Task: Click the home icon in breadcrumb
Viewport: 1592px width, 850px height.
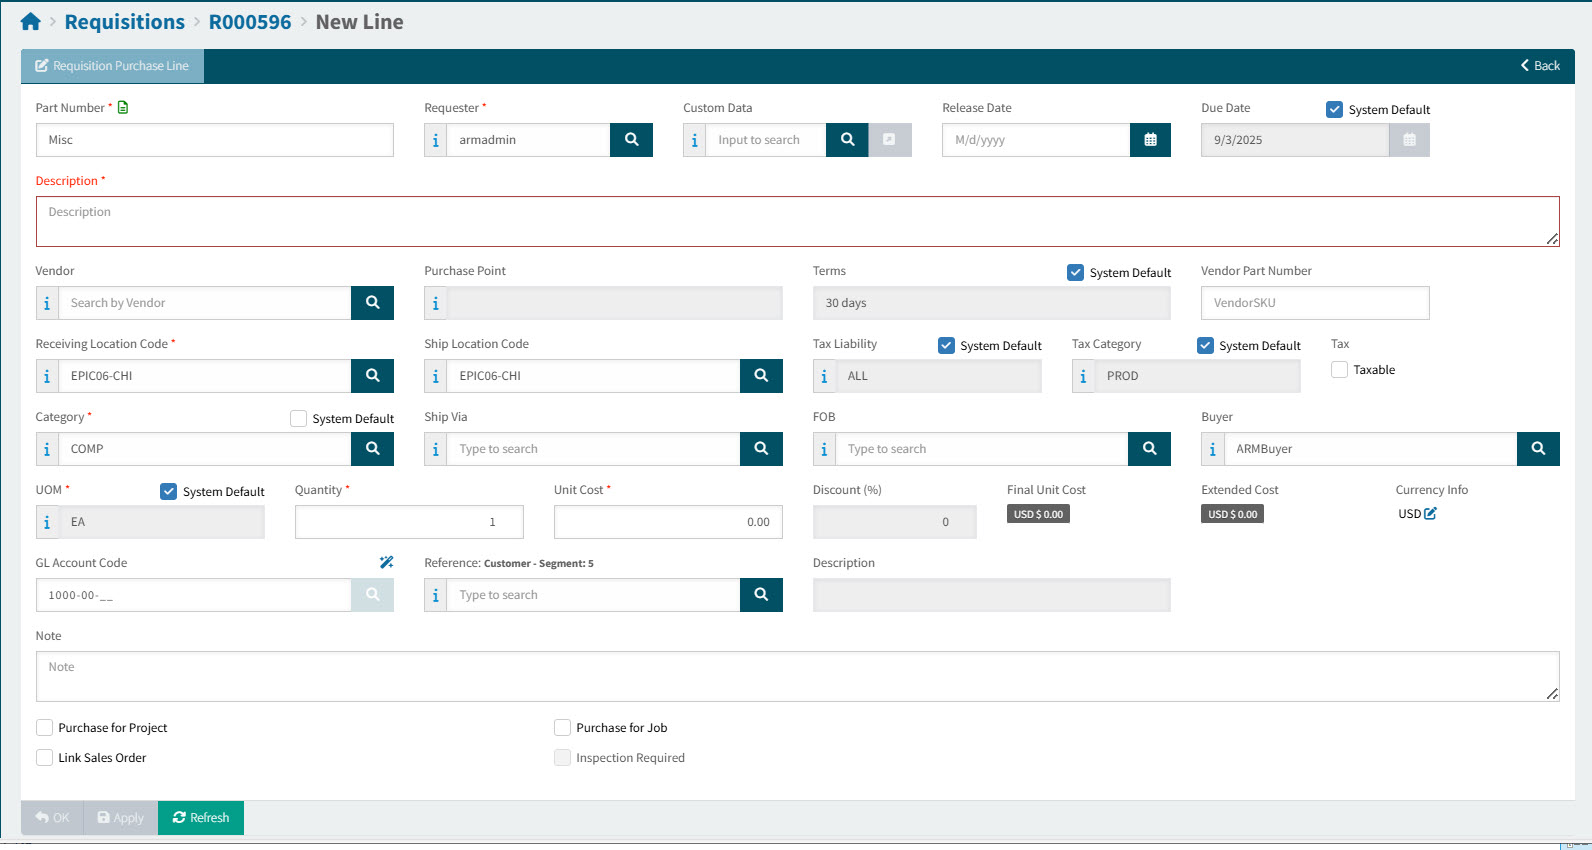Action: point(30,22)
